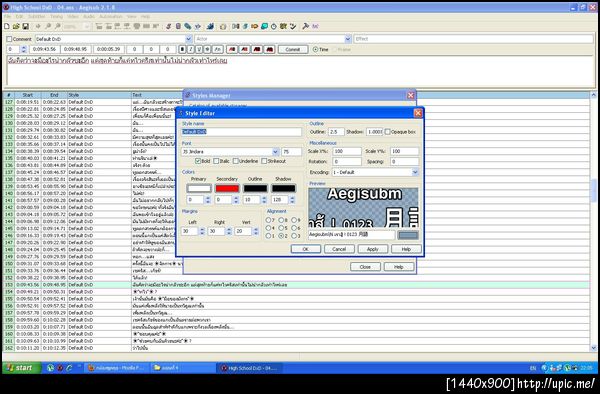This screenshot has height=394, width=600.
Task: Create a new subtitle file
Action: (x=7, y=26)
